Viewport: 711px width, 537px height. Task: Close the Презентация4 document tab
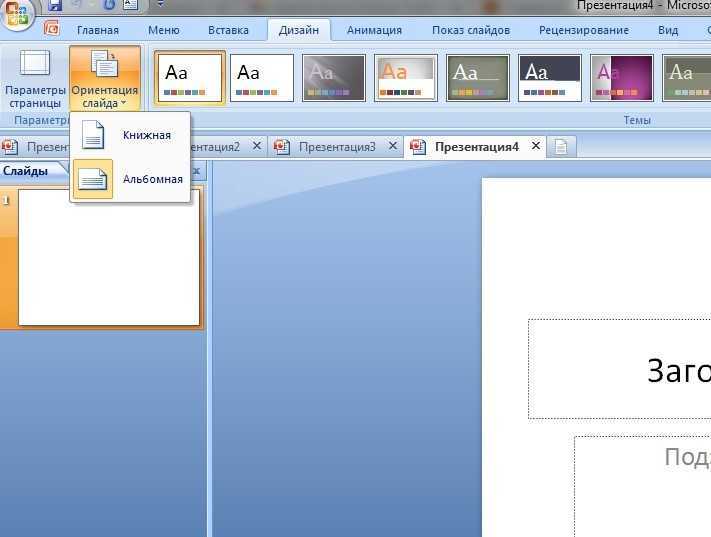(x=536, y=146)
